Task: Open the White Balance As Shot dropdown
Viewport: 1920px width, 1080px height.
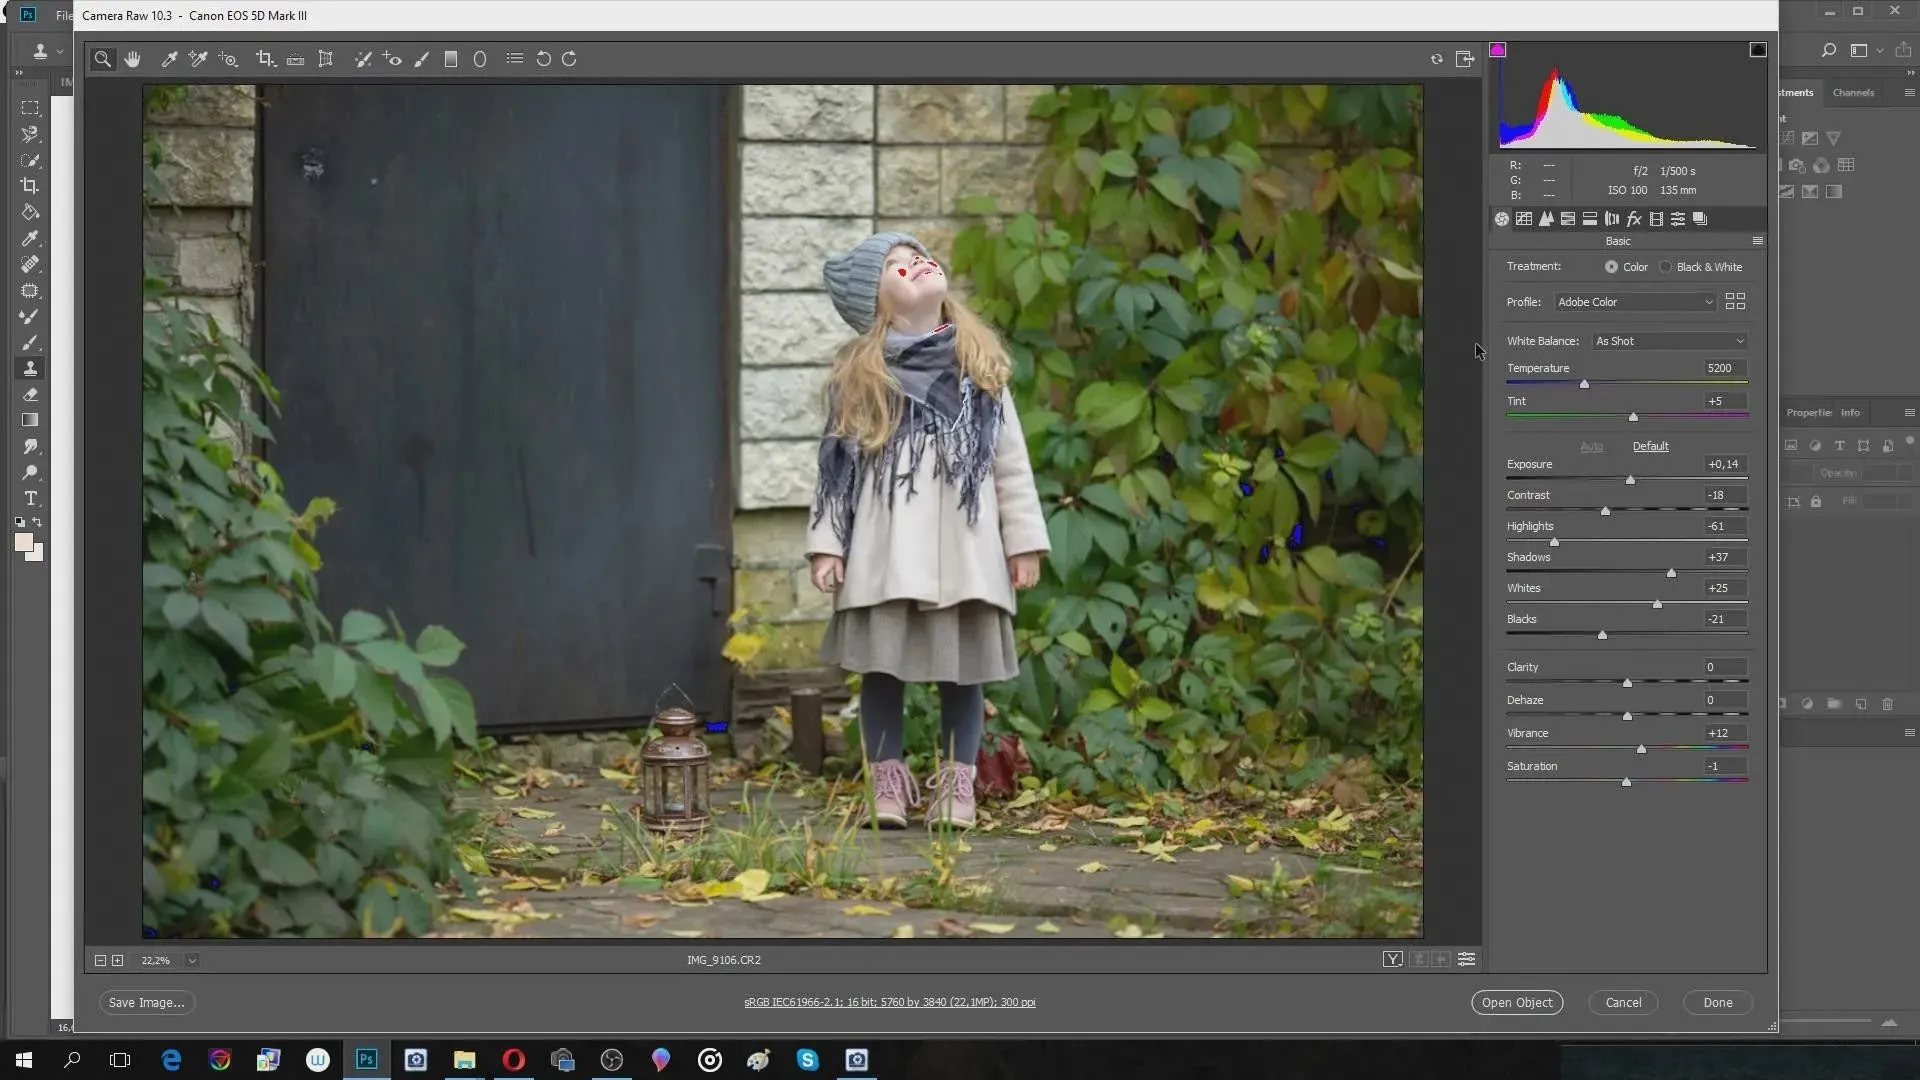Action: pos(1739,341)
